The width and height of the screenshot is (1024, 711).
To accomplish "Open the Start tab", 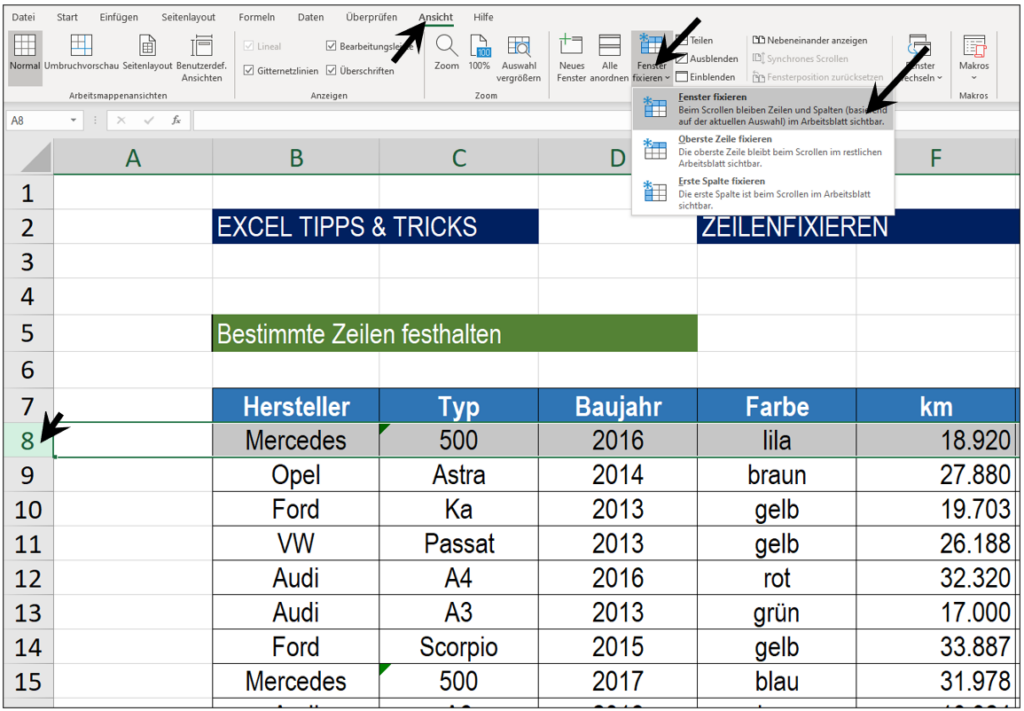I will tap(67, 18).
